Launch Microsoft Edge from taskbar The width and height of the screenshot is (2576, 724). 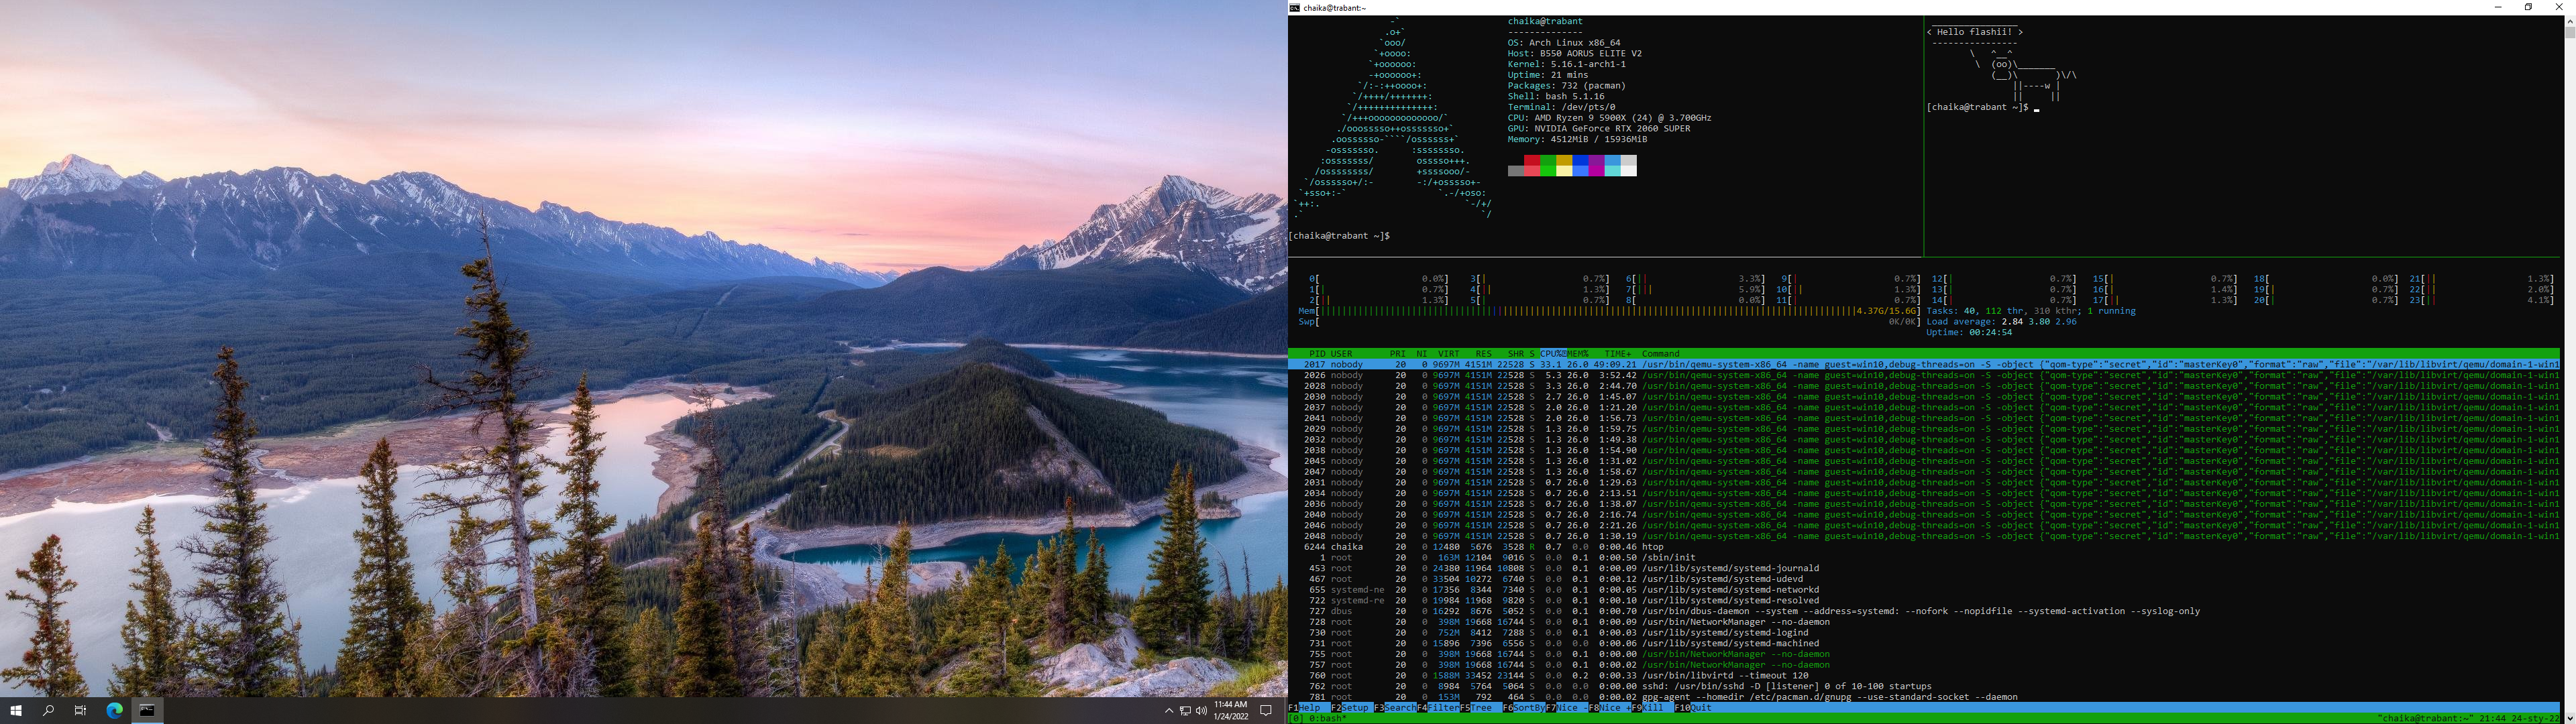click(x=114, y=711)
